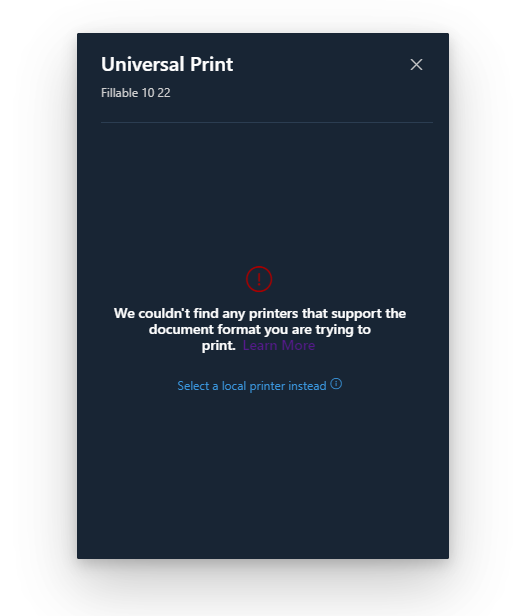Select the Fillable 10 22 document name
This screenshot has height=616, width=522.
(x=136, y=93)
